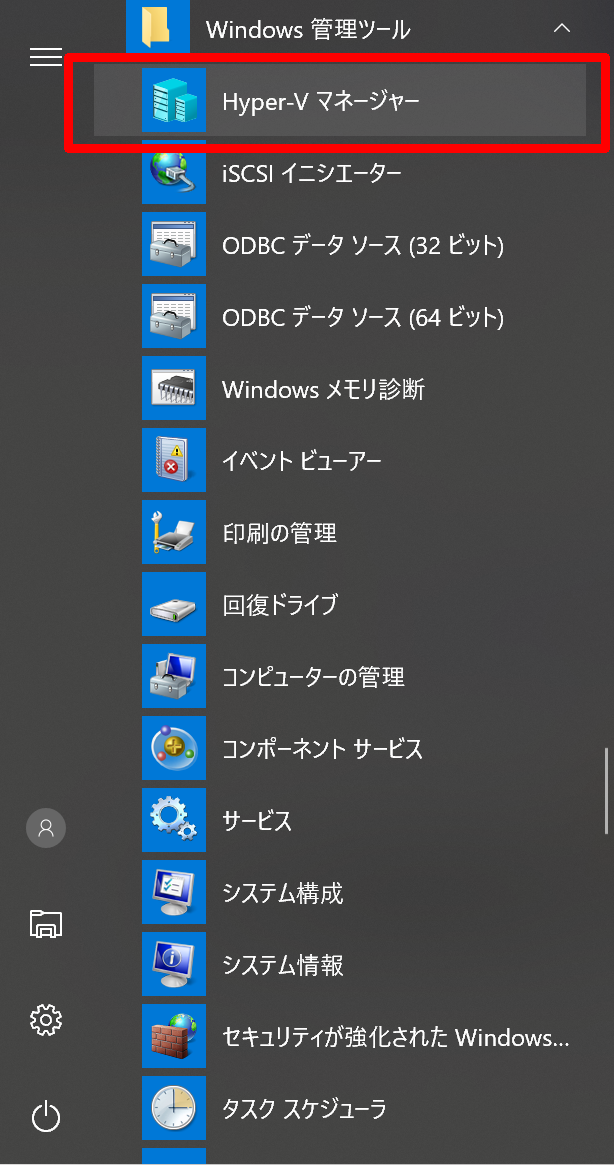Collapse Windows 管理ツール with chevron
The width and height of the screenshot is (614, 1165).
[562, 28]
